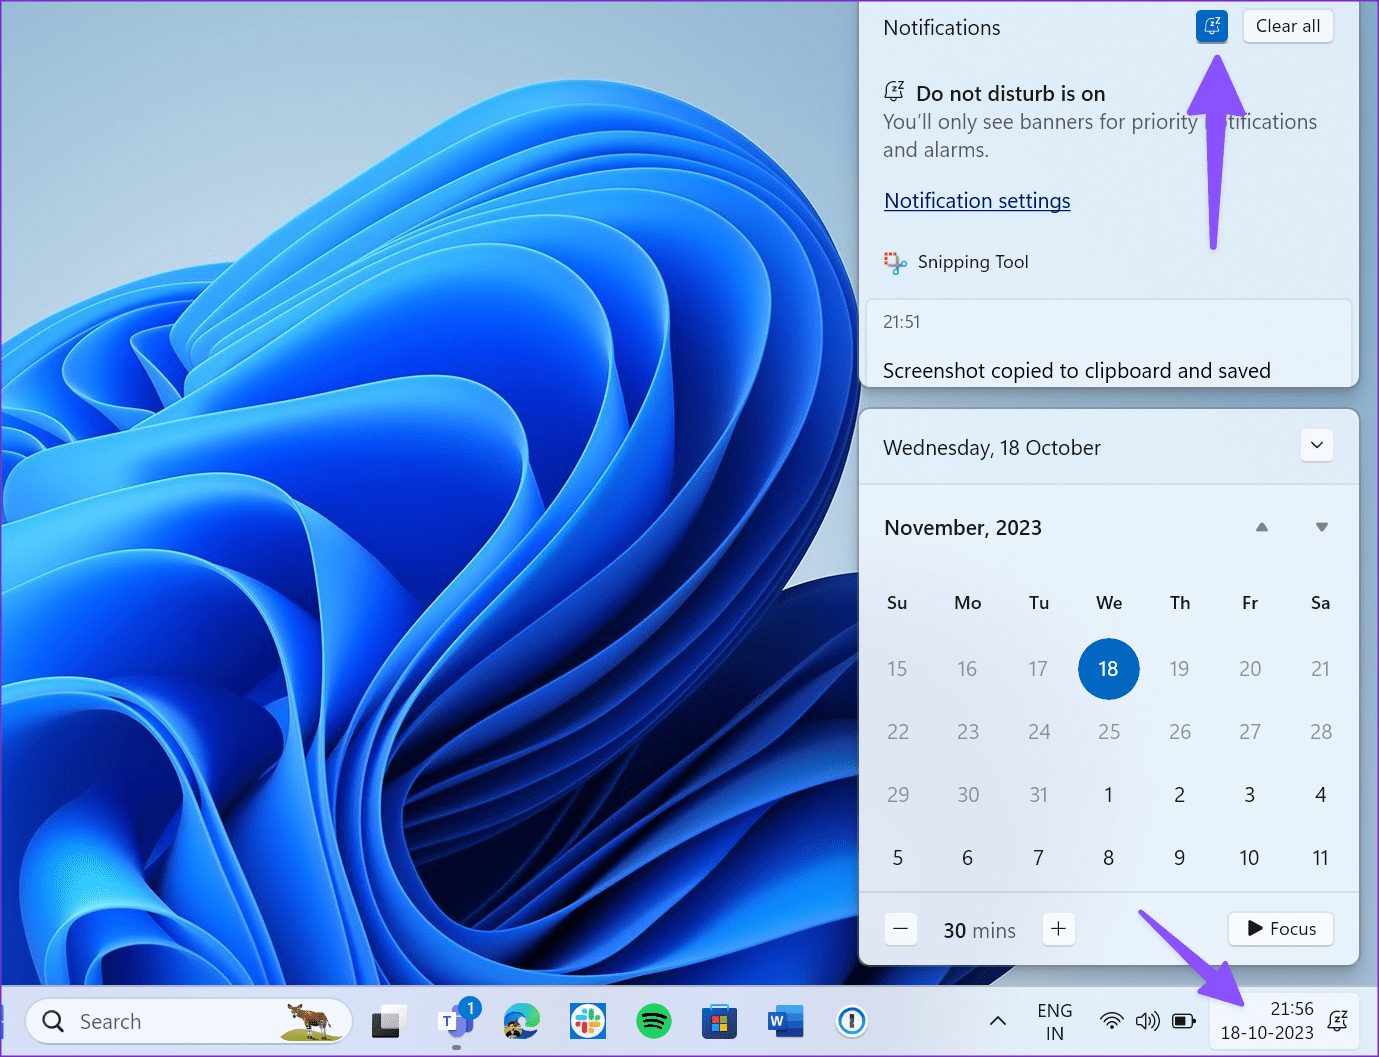
Task: Open Task View from the taskbar
Action: pyautogui.click(x=388, y=1021)
